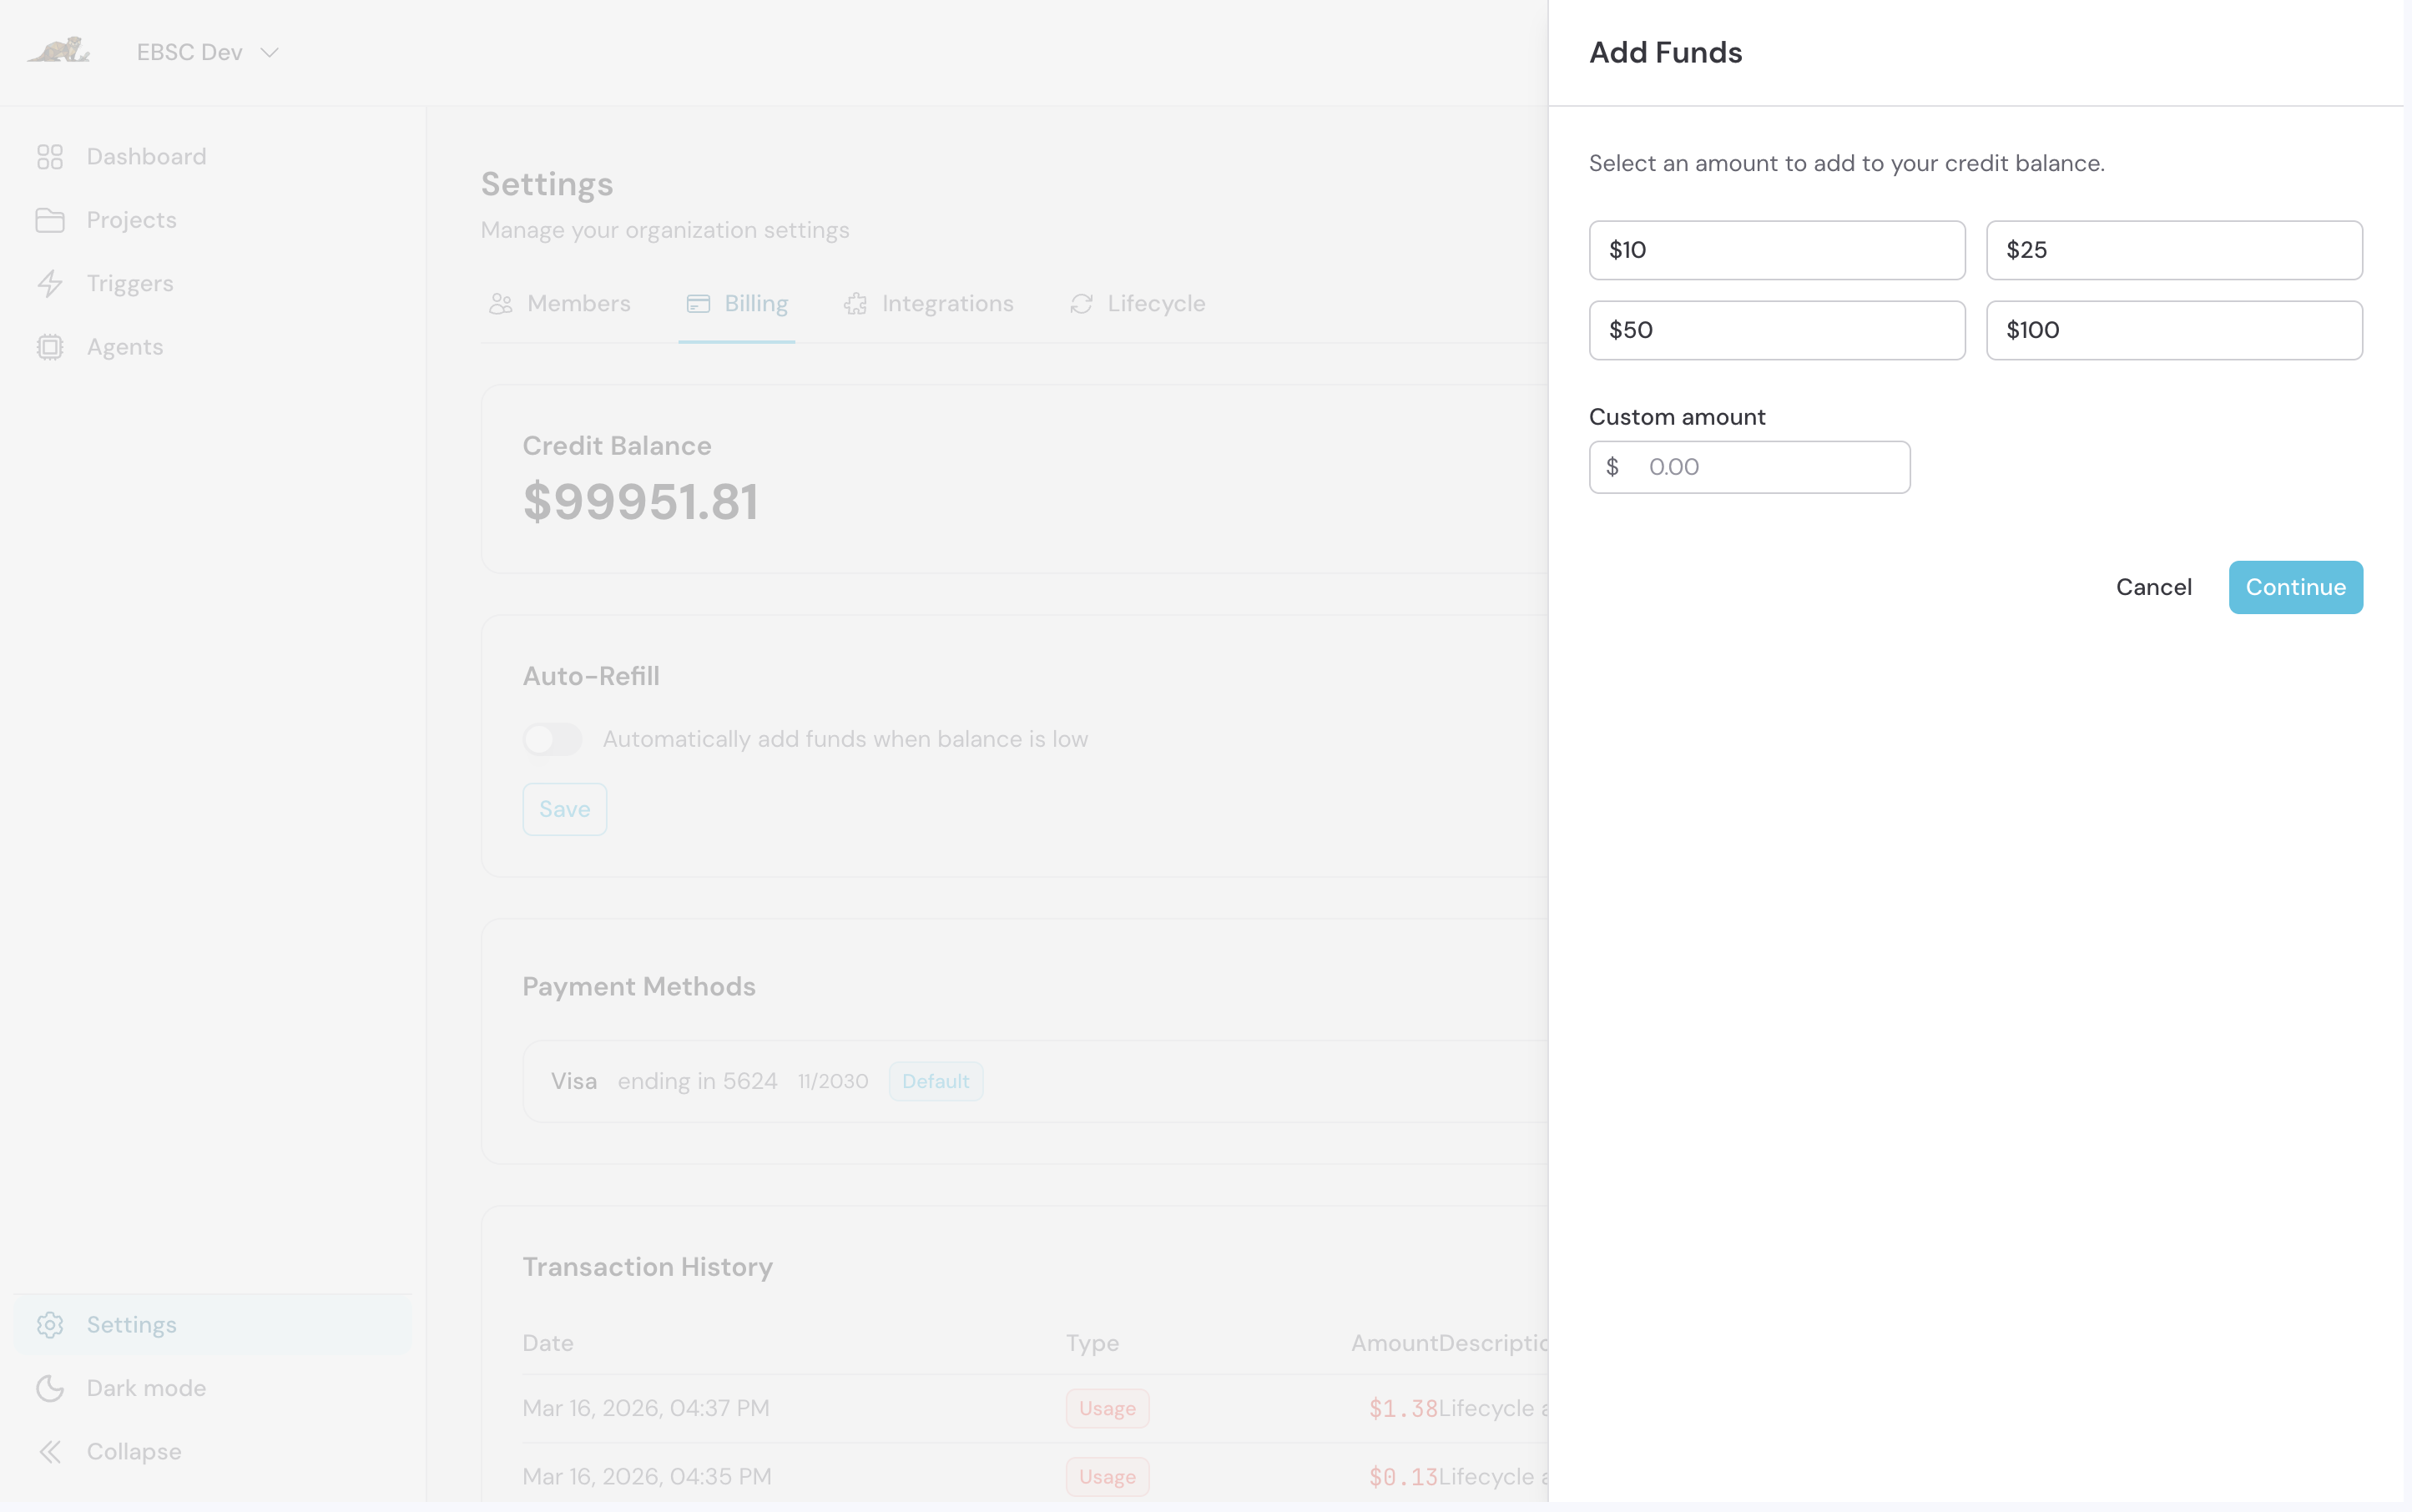Switch to the Billing tab

pyautogui.click(x=737, y=303)
